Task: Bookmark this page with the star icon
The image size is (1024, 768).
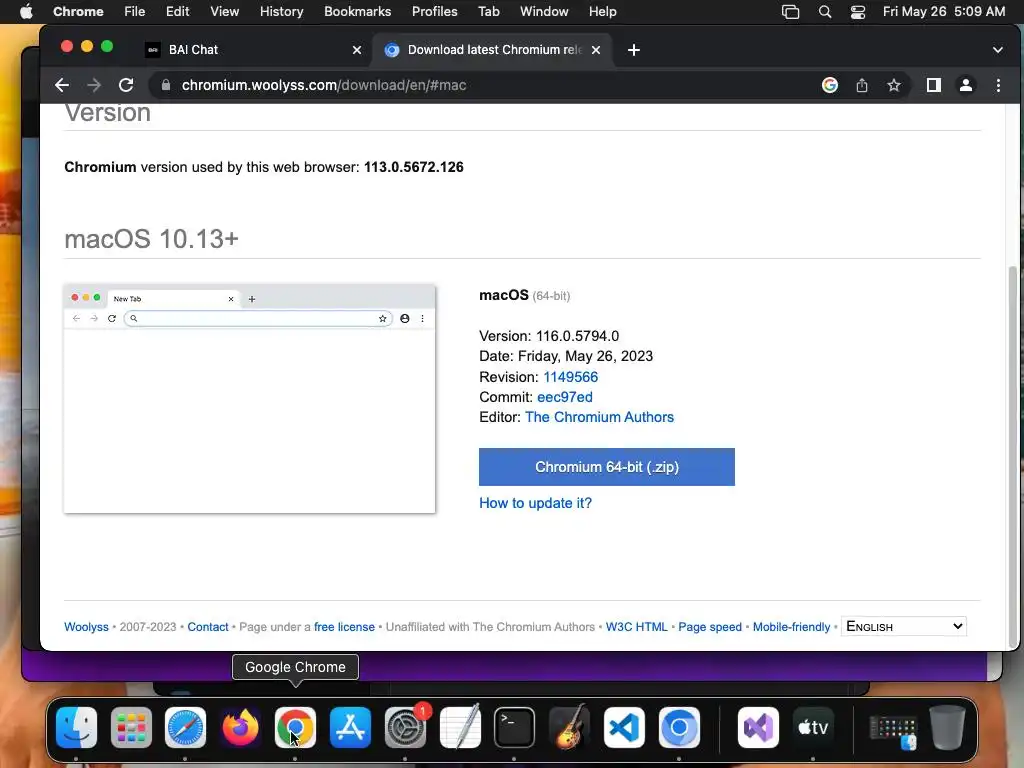Action: point(894,85)
